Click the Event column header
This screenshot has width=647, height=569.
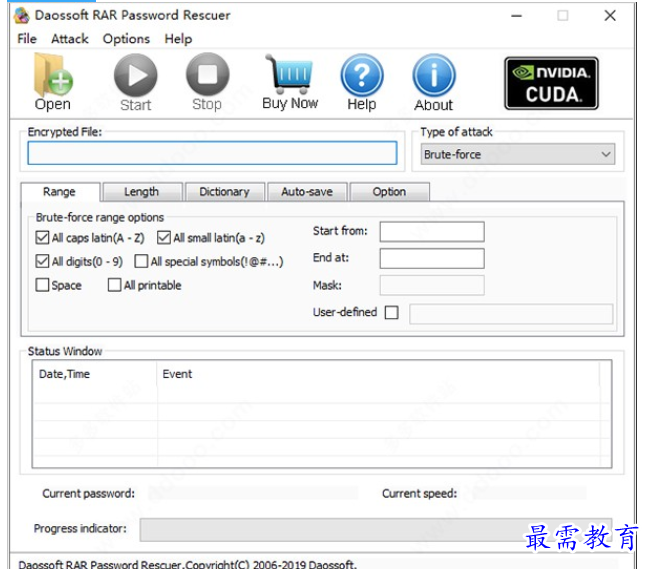378,374
